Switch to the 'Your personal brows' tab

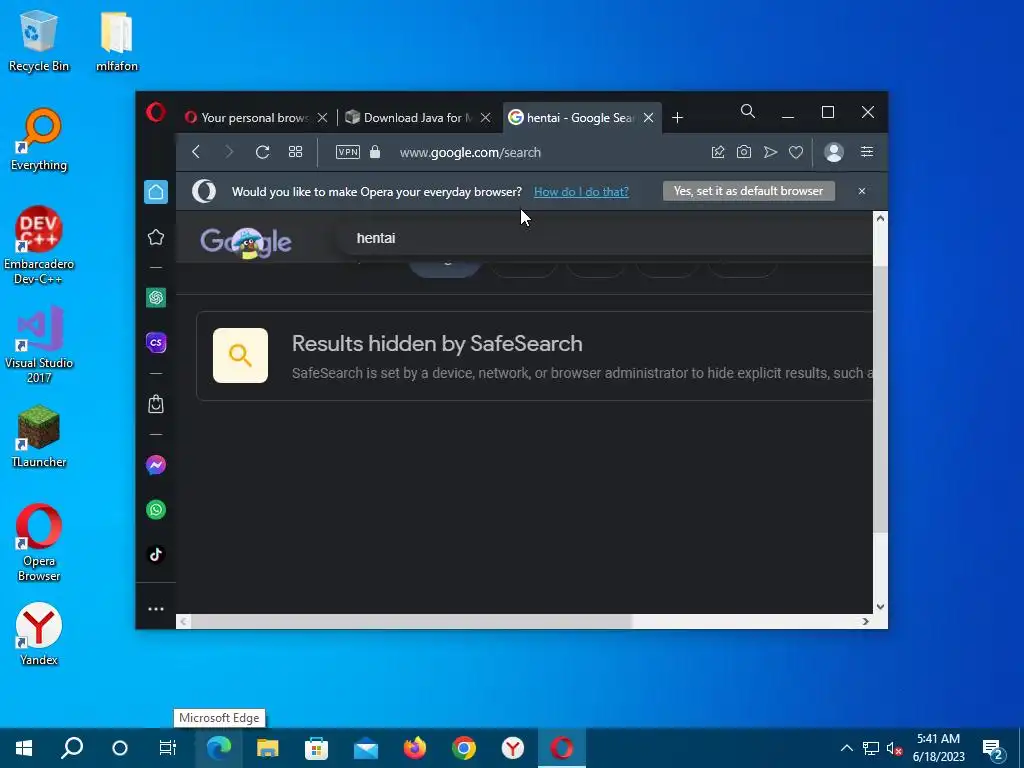255,118
